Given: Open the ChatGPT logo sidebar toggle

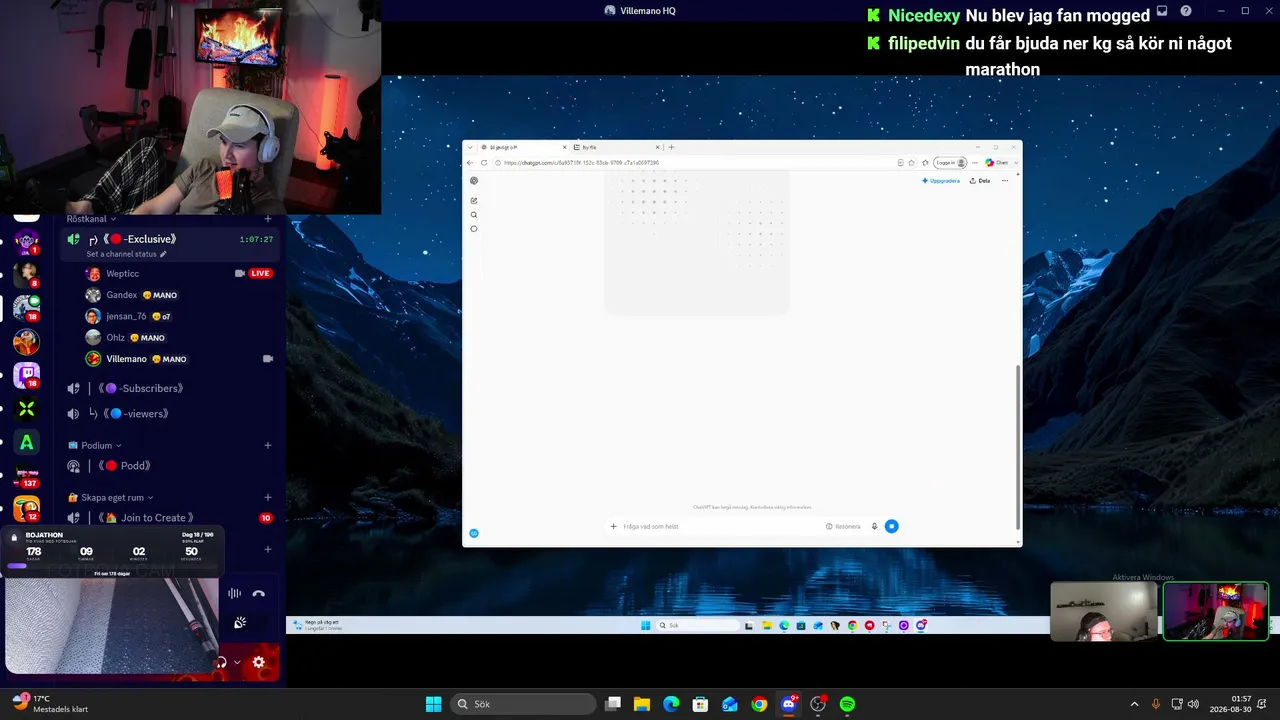Looking at the screenshot, I should point(474,181).
